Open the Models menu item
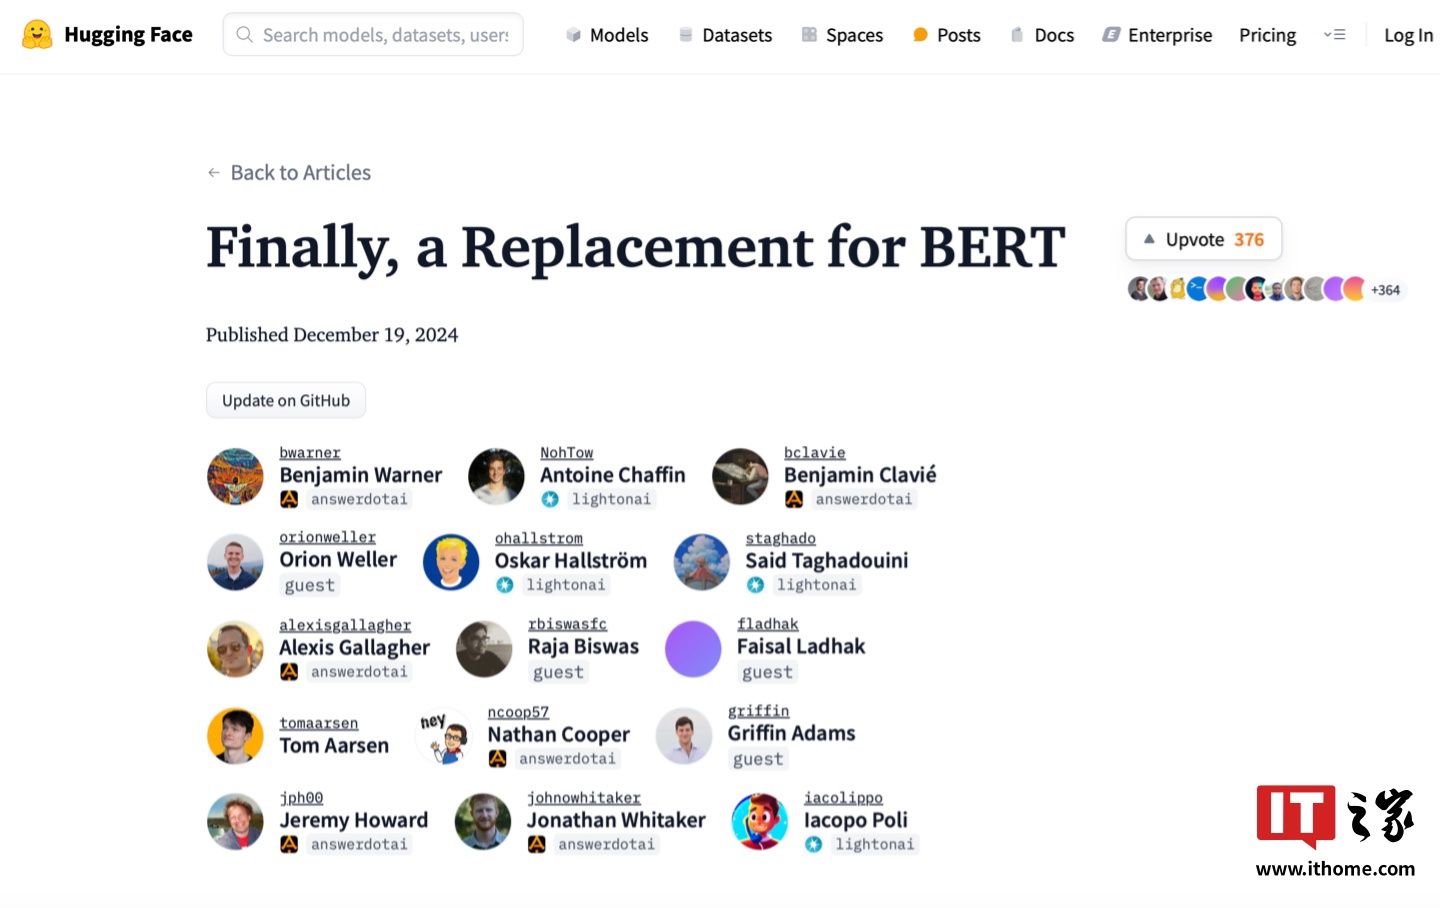 pyautogui.click(x=607, y=35)
